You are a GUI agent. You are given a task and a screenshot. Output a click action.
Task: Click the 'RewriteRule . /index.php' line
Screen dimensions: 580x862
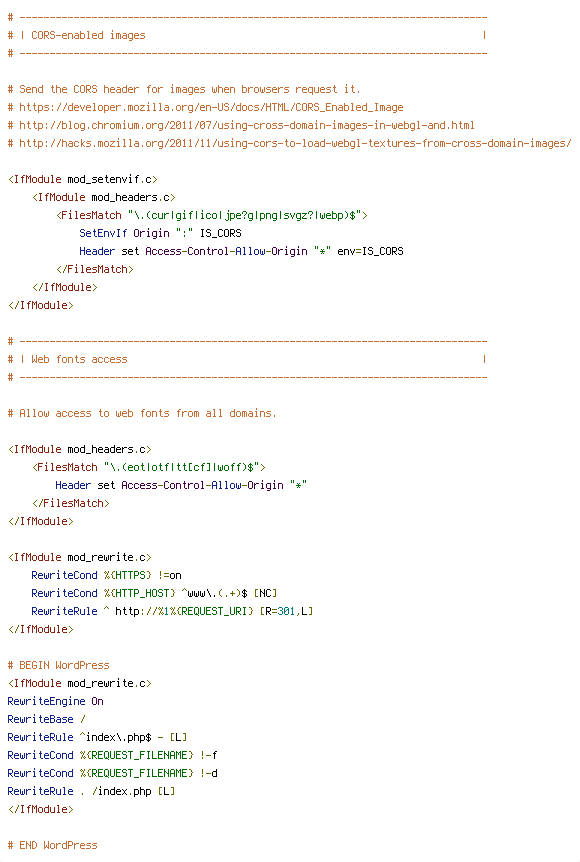coord(91,792)
